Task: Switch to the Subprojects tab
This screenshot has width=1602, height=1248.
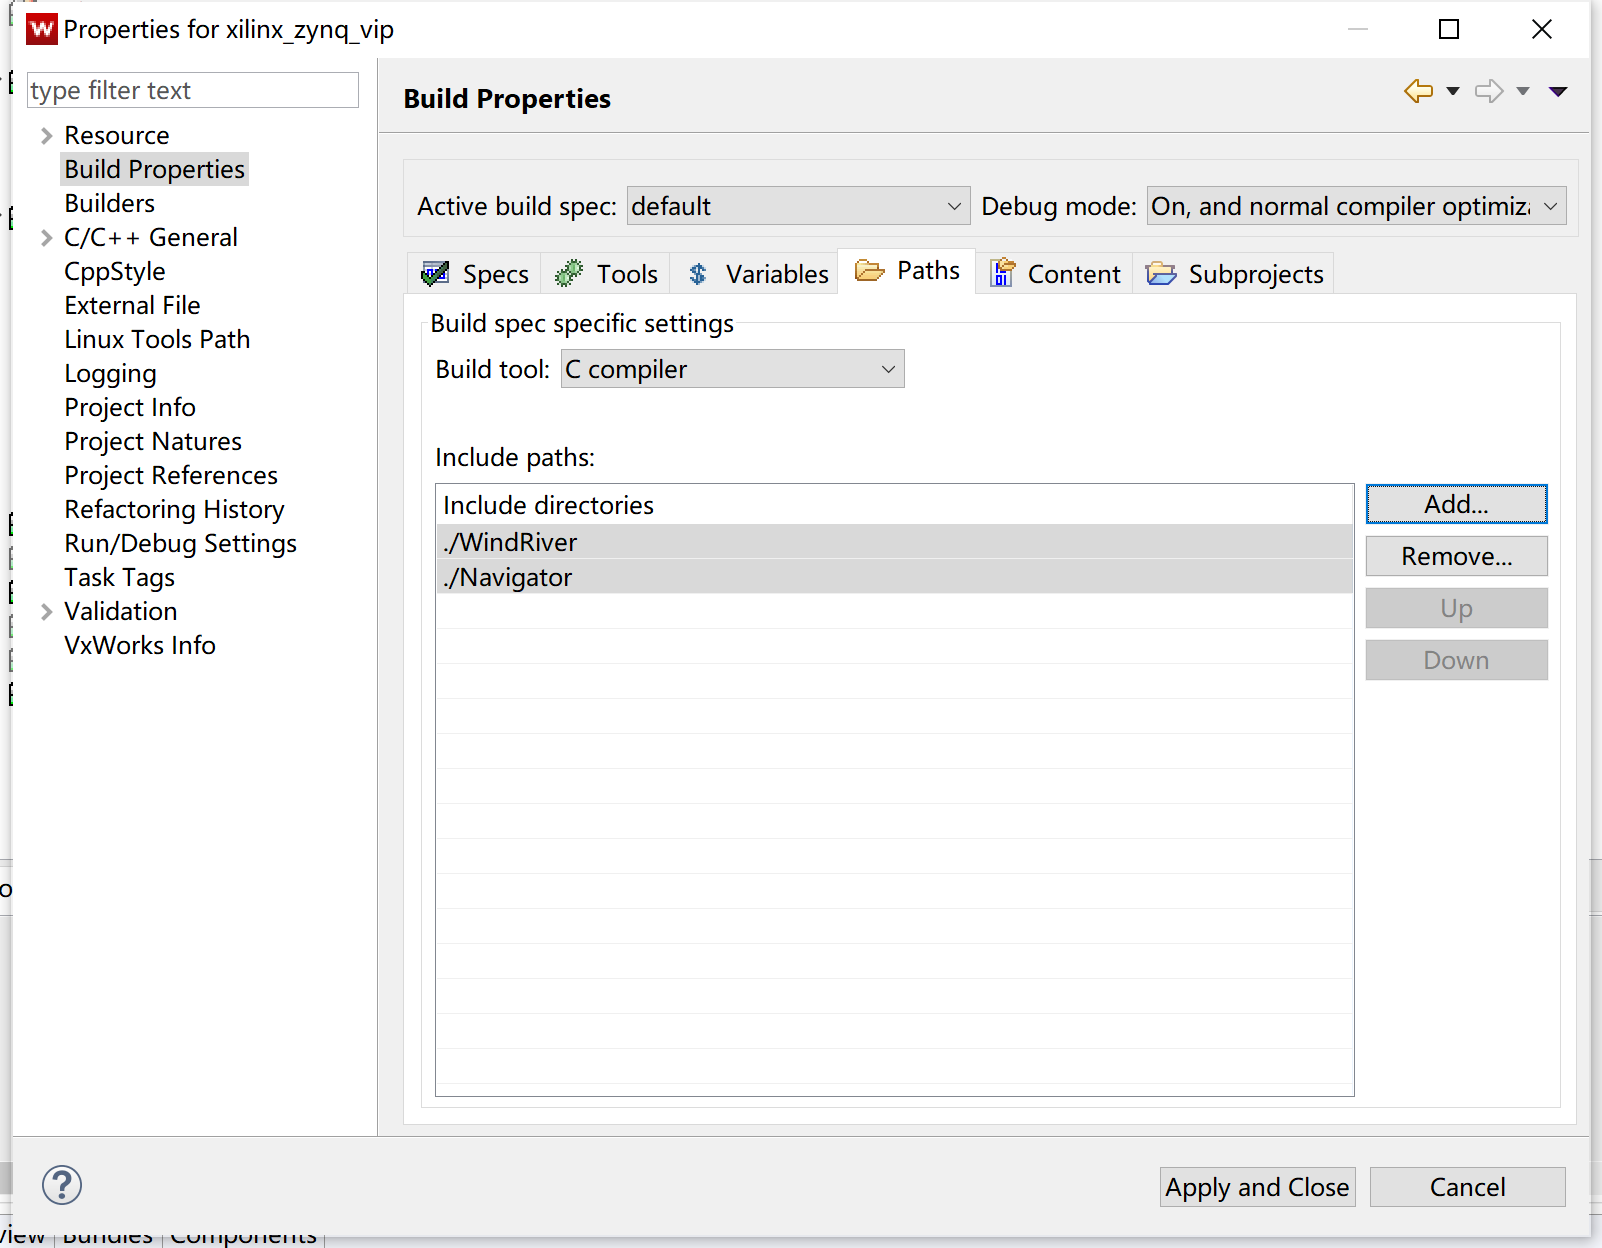Action: click(x=1235, y=274)
